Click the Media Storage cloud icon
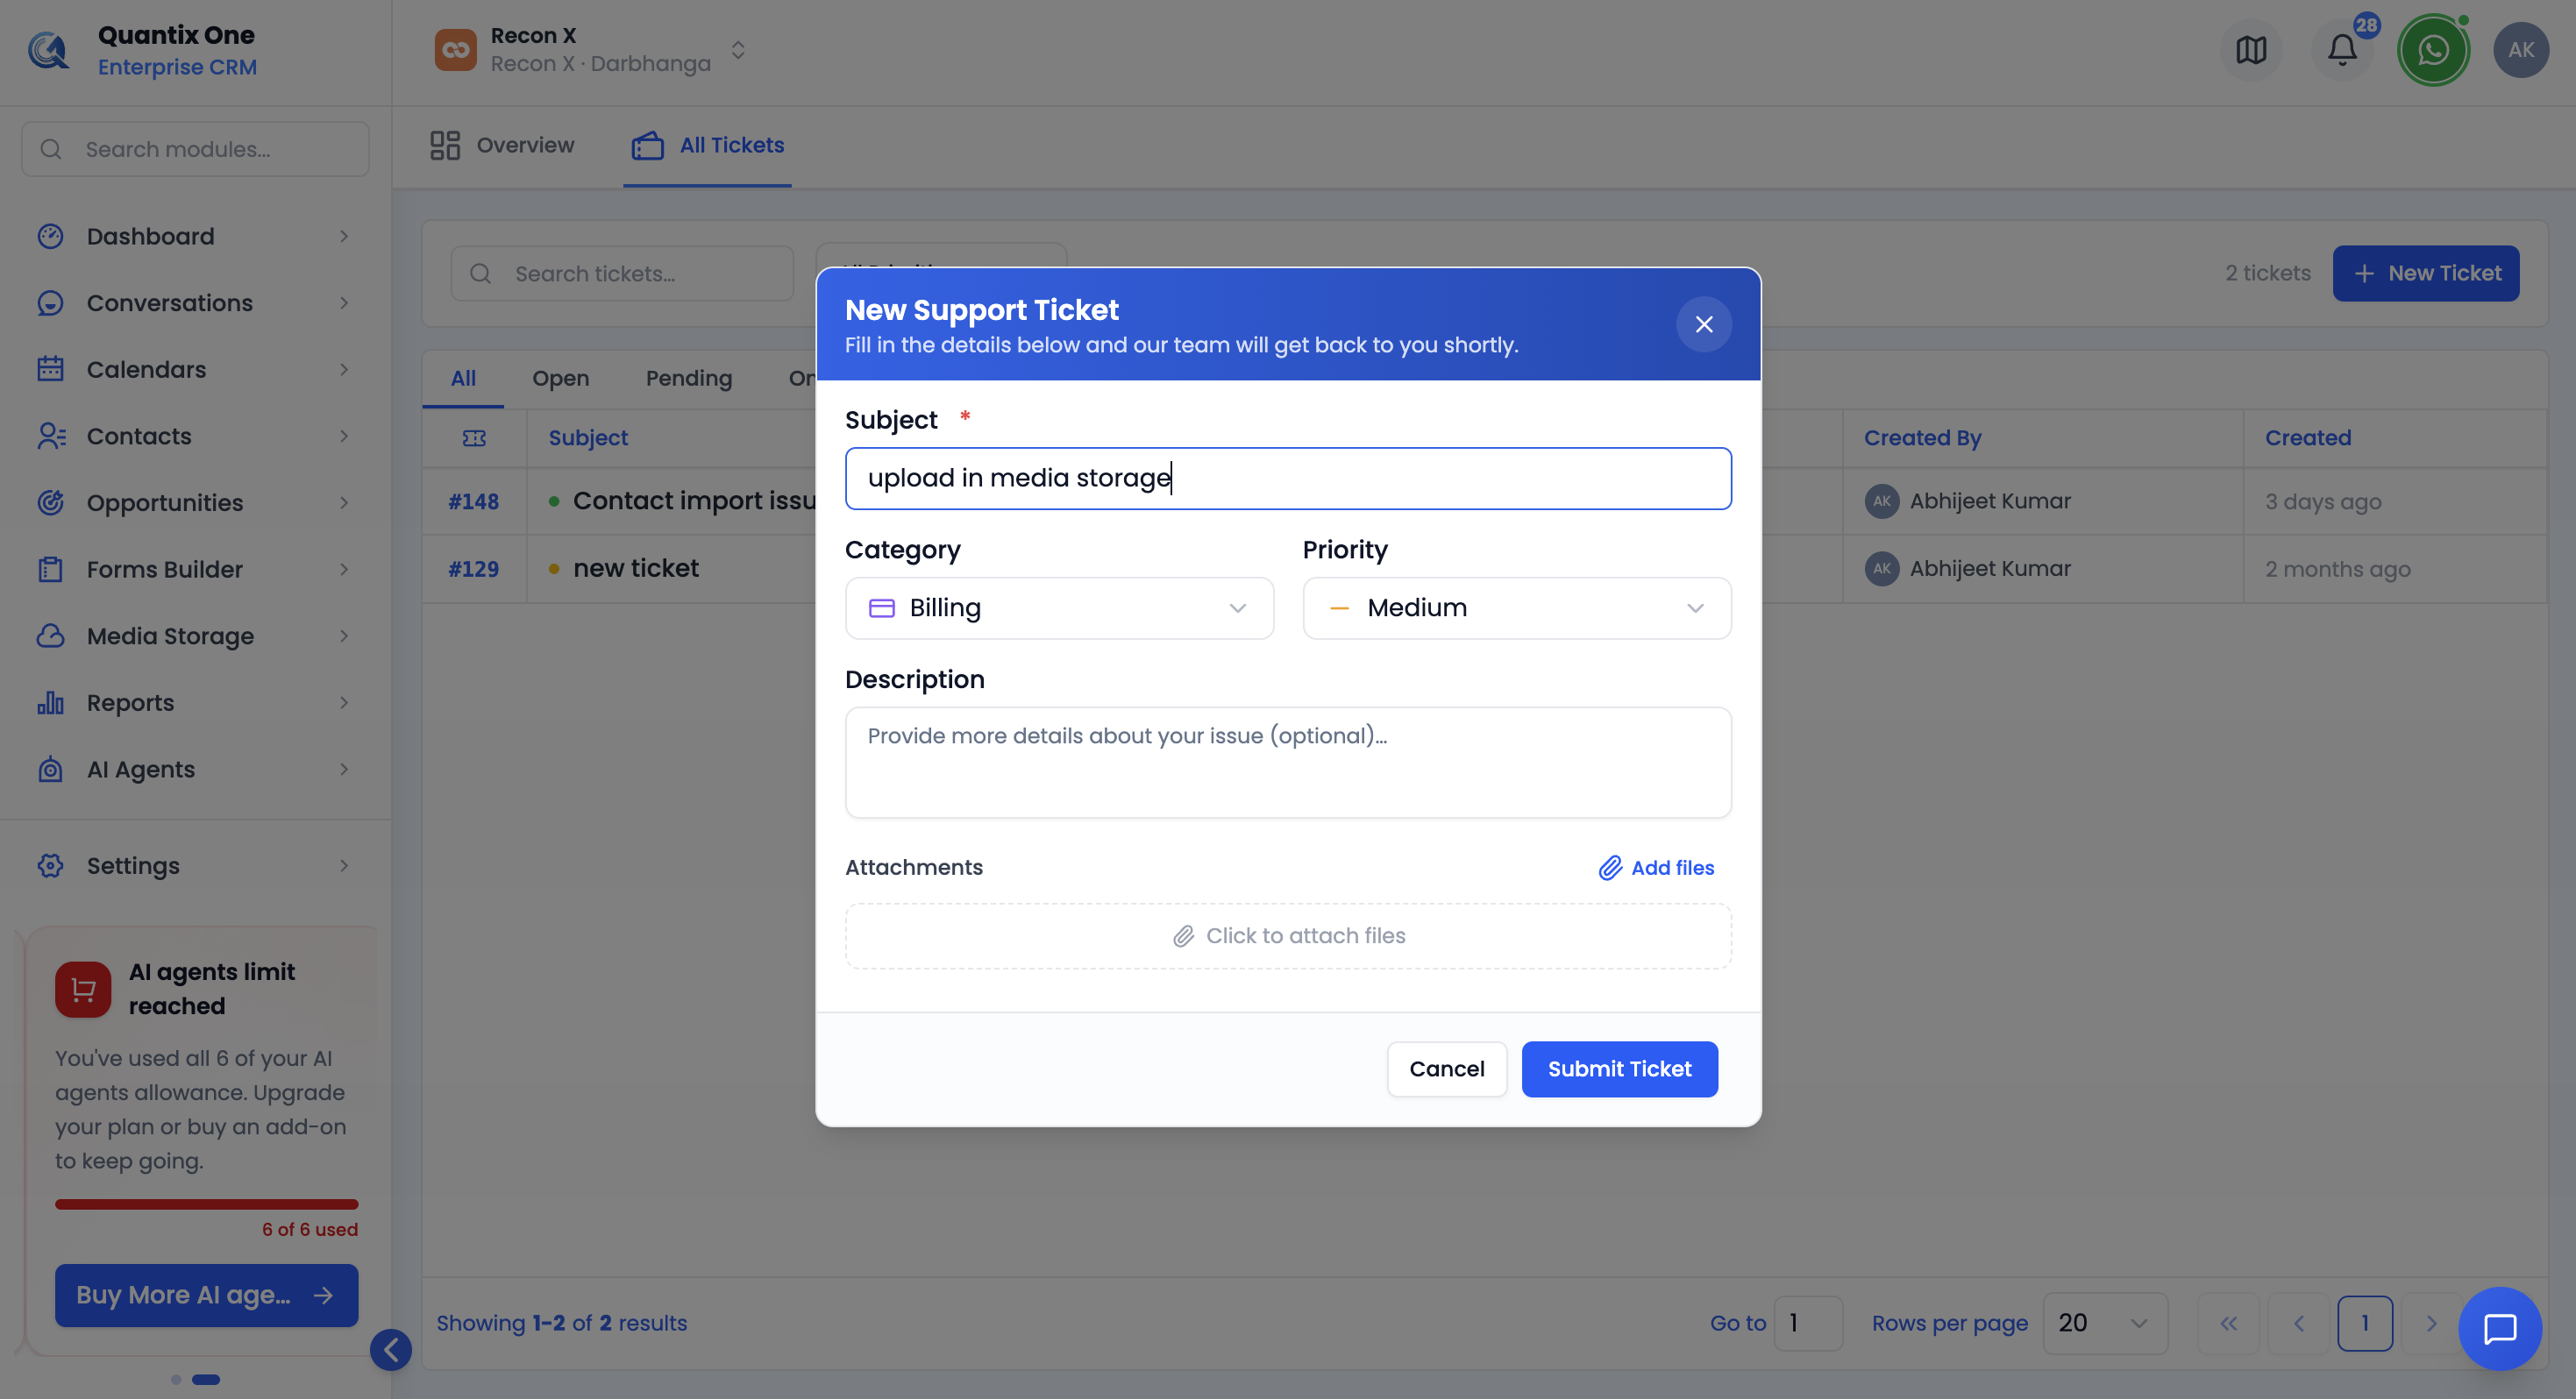 [x=50, y=636]
